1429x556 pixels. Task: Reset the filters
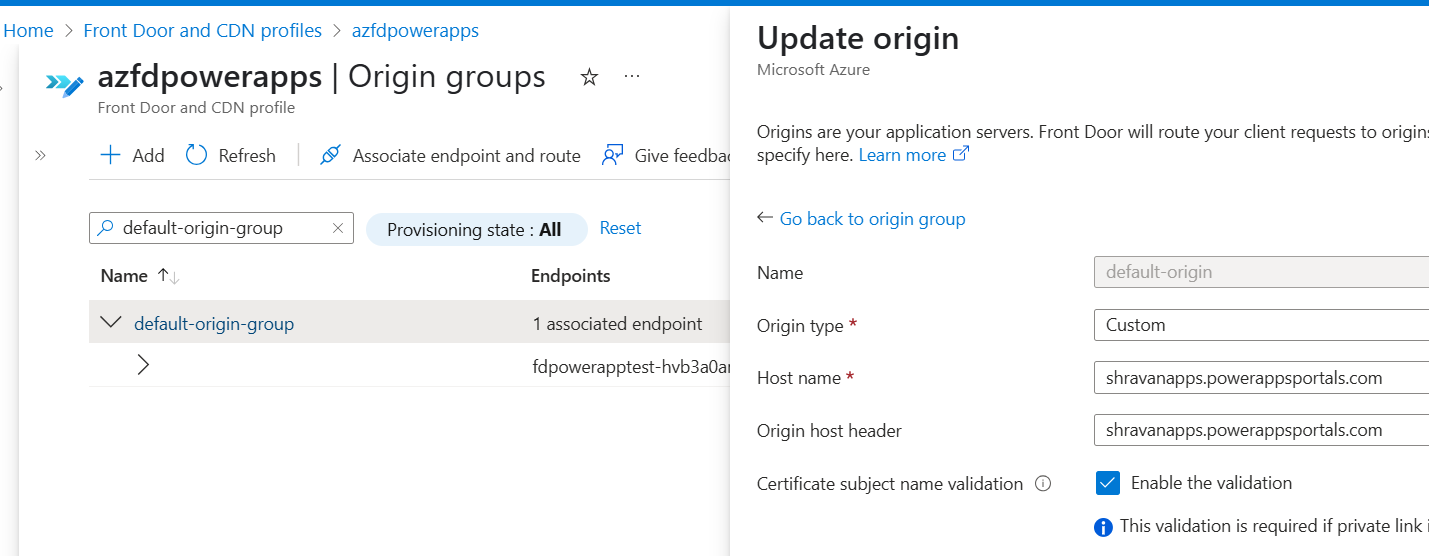click(x=620, y=228)
